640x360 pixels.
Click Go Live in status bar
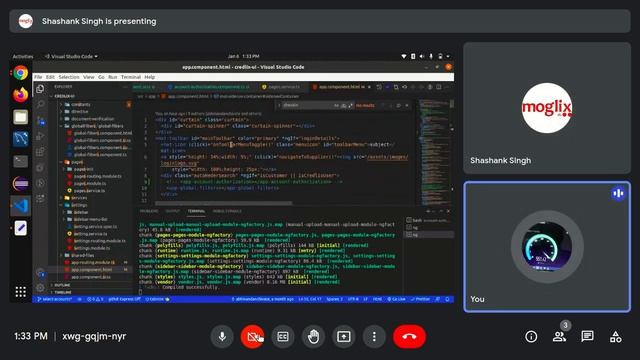pyautogui.click(x=396, y=299)
